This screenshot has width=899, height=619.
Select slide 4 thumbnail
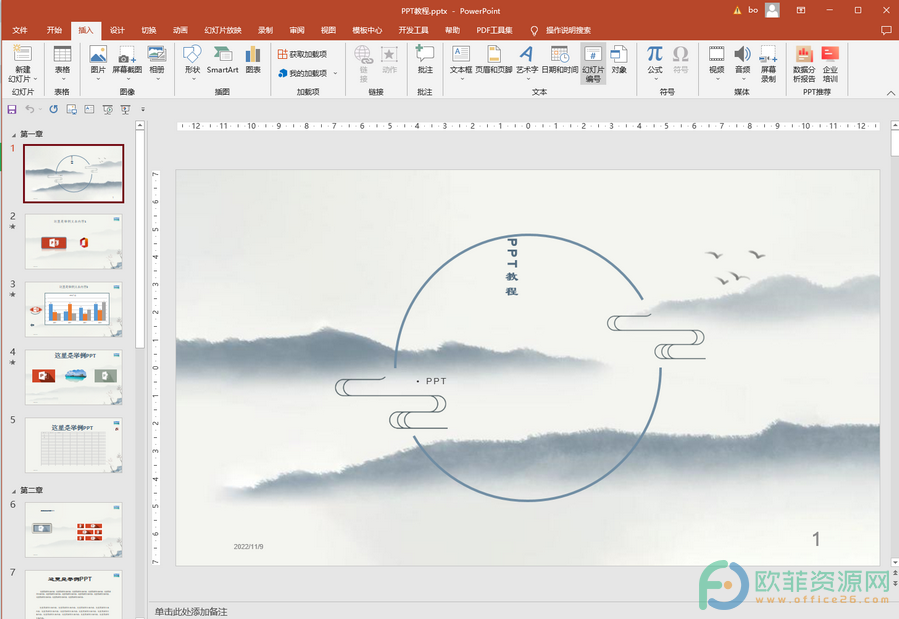coord(73,377)
